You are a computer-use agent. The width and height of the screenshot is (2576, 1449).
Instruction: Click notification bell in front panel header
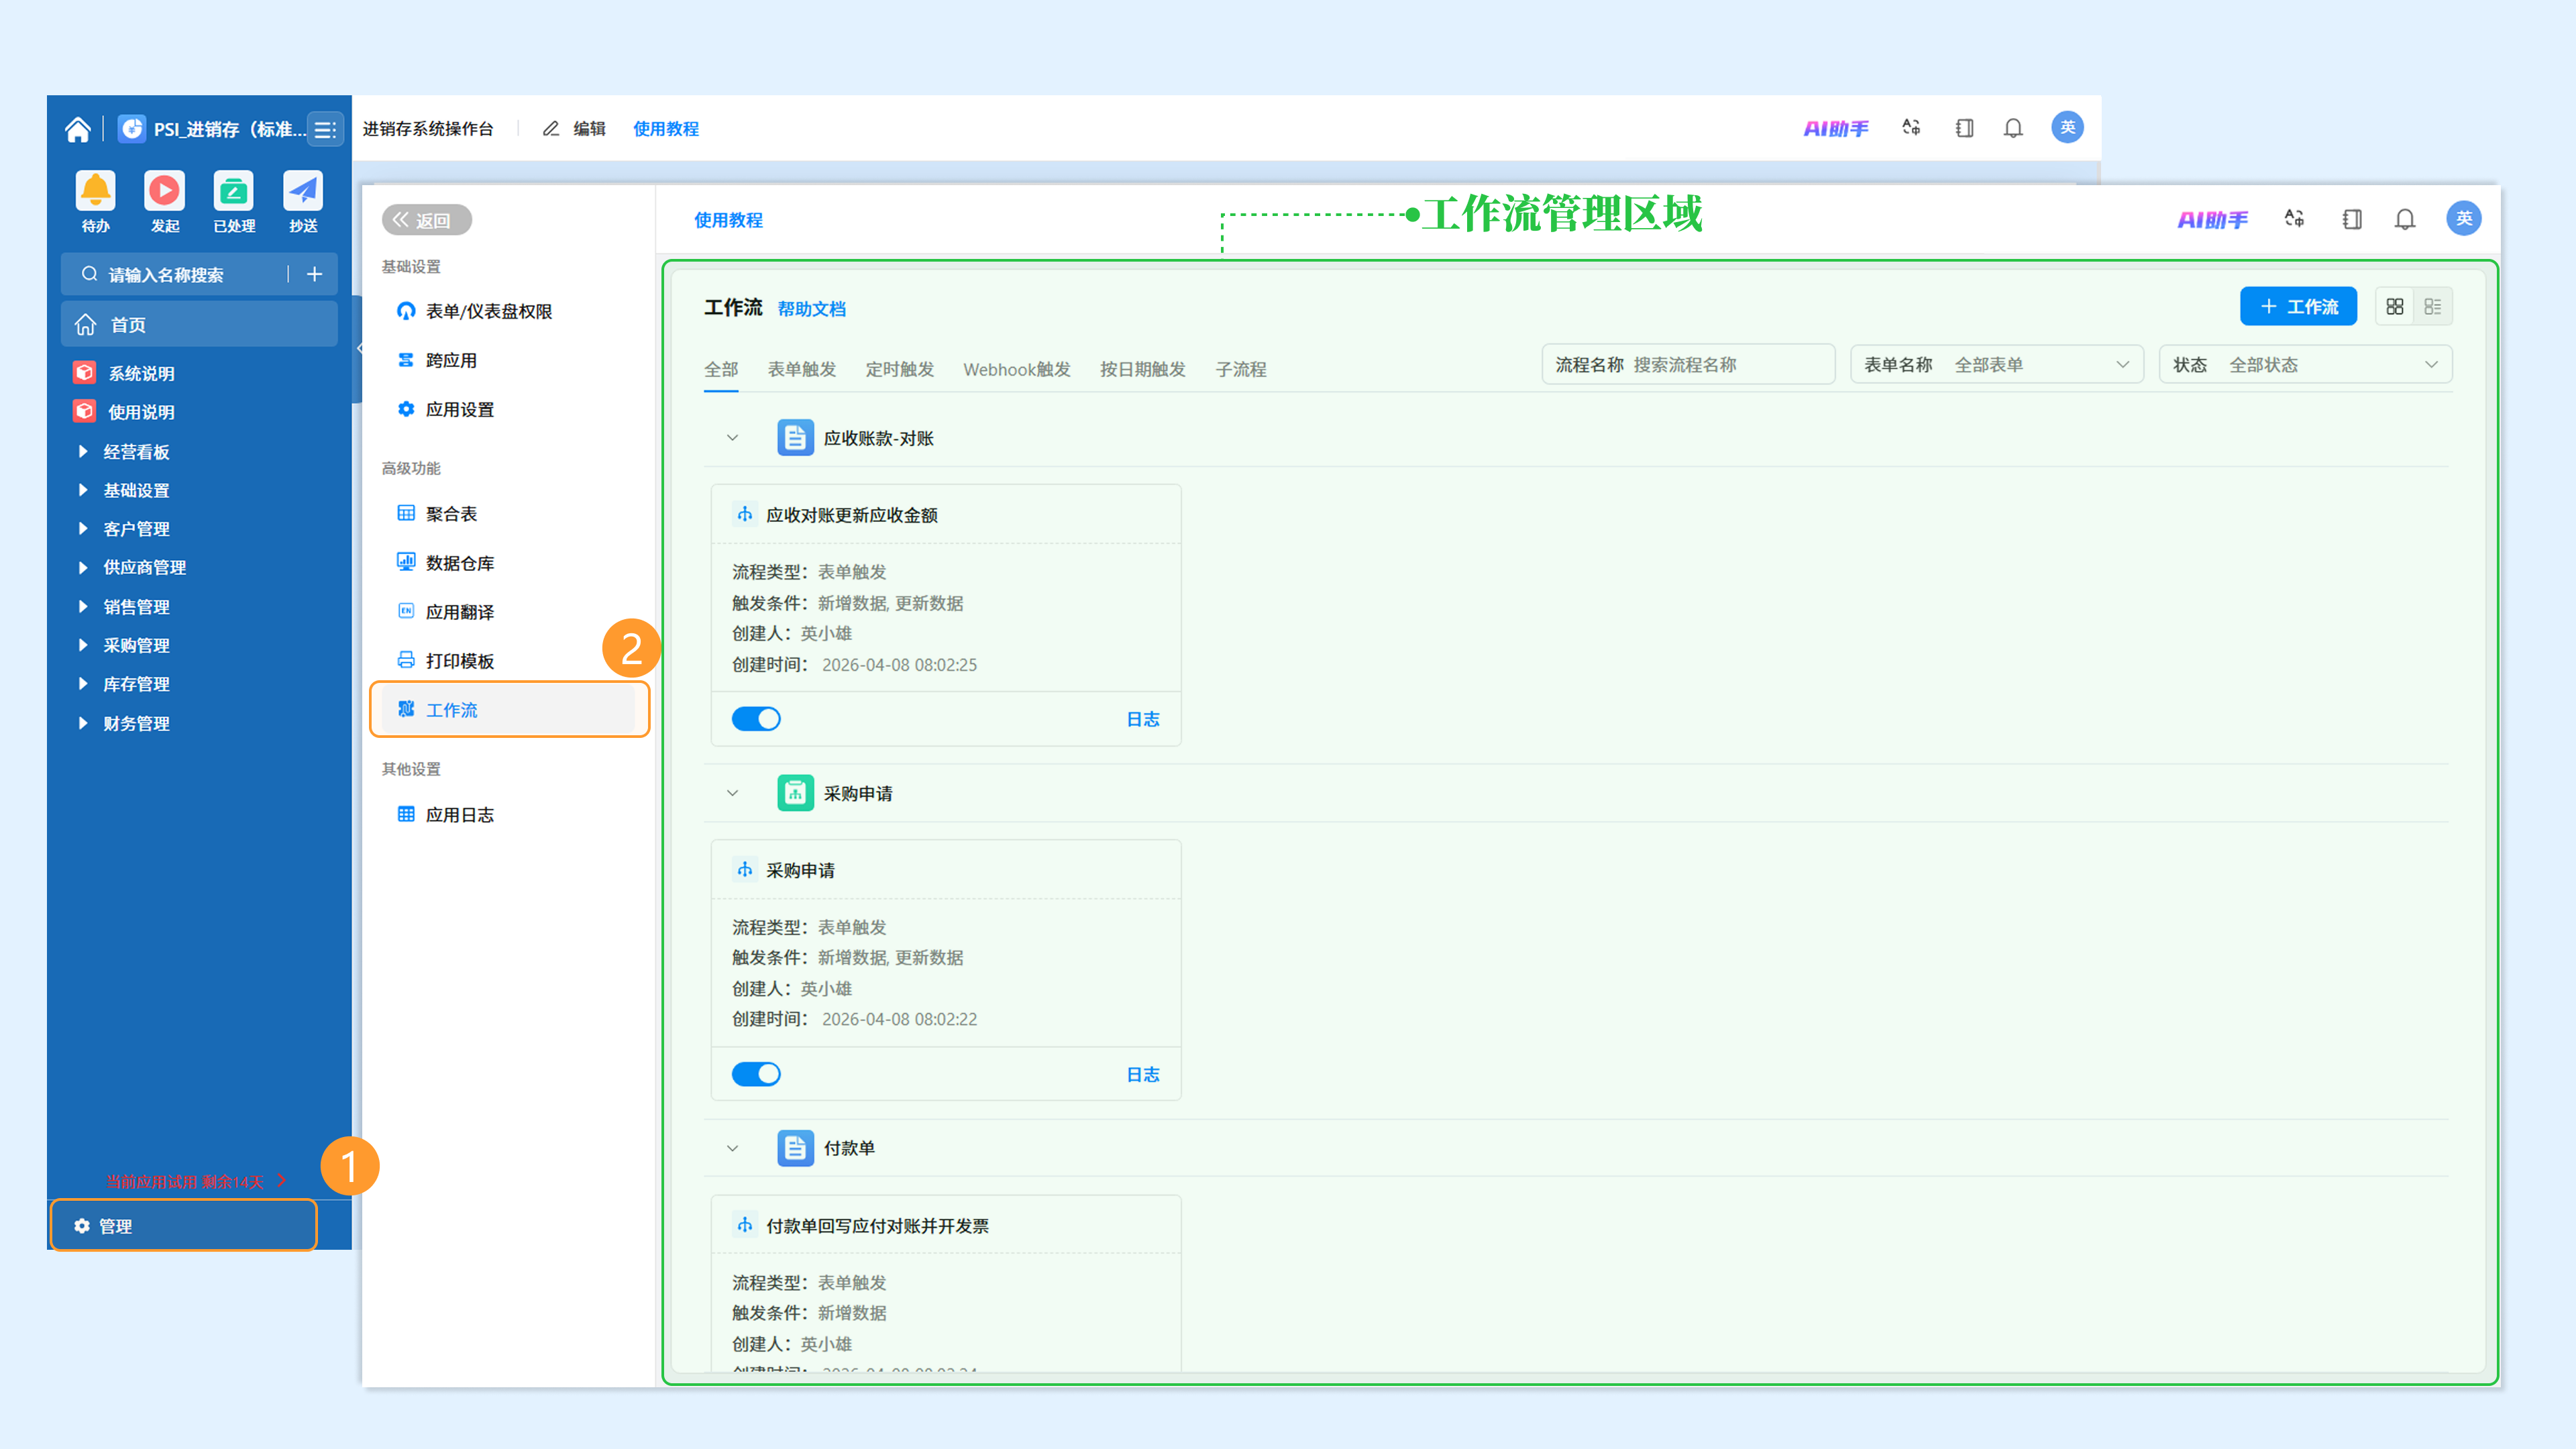coord(2405,219)
